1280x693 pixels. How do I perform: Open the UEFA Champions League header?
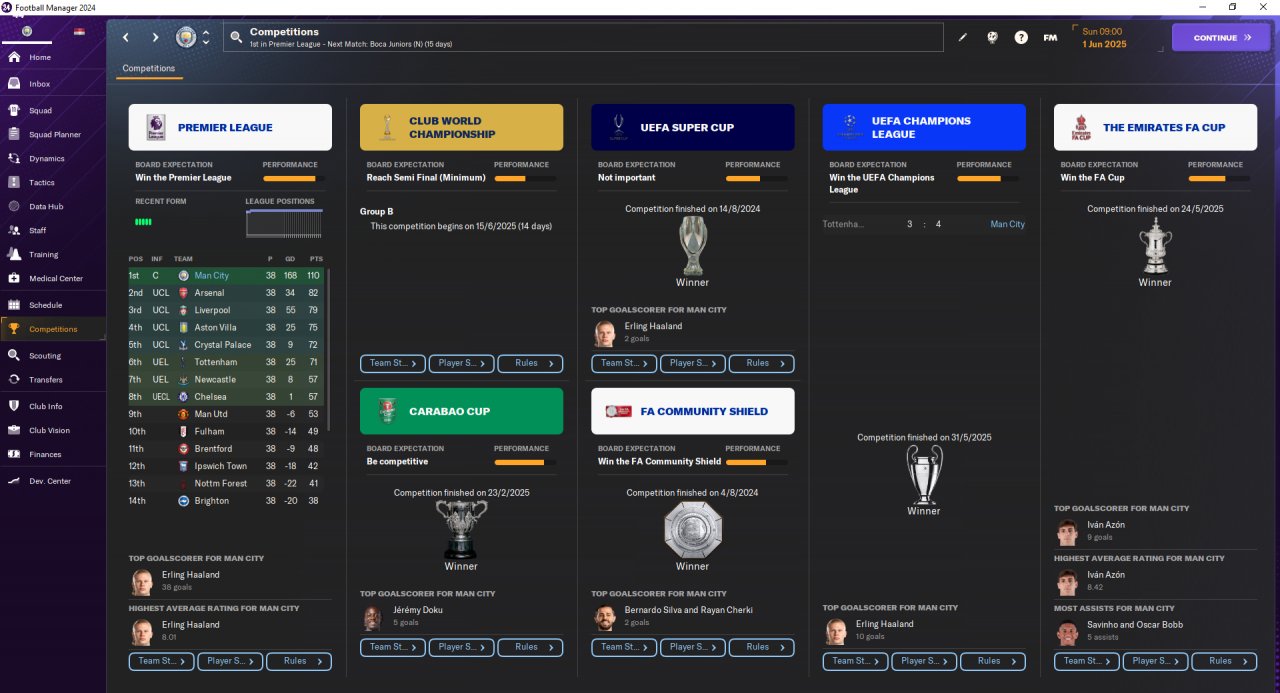tap(924, 127)
